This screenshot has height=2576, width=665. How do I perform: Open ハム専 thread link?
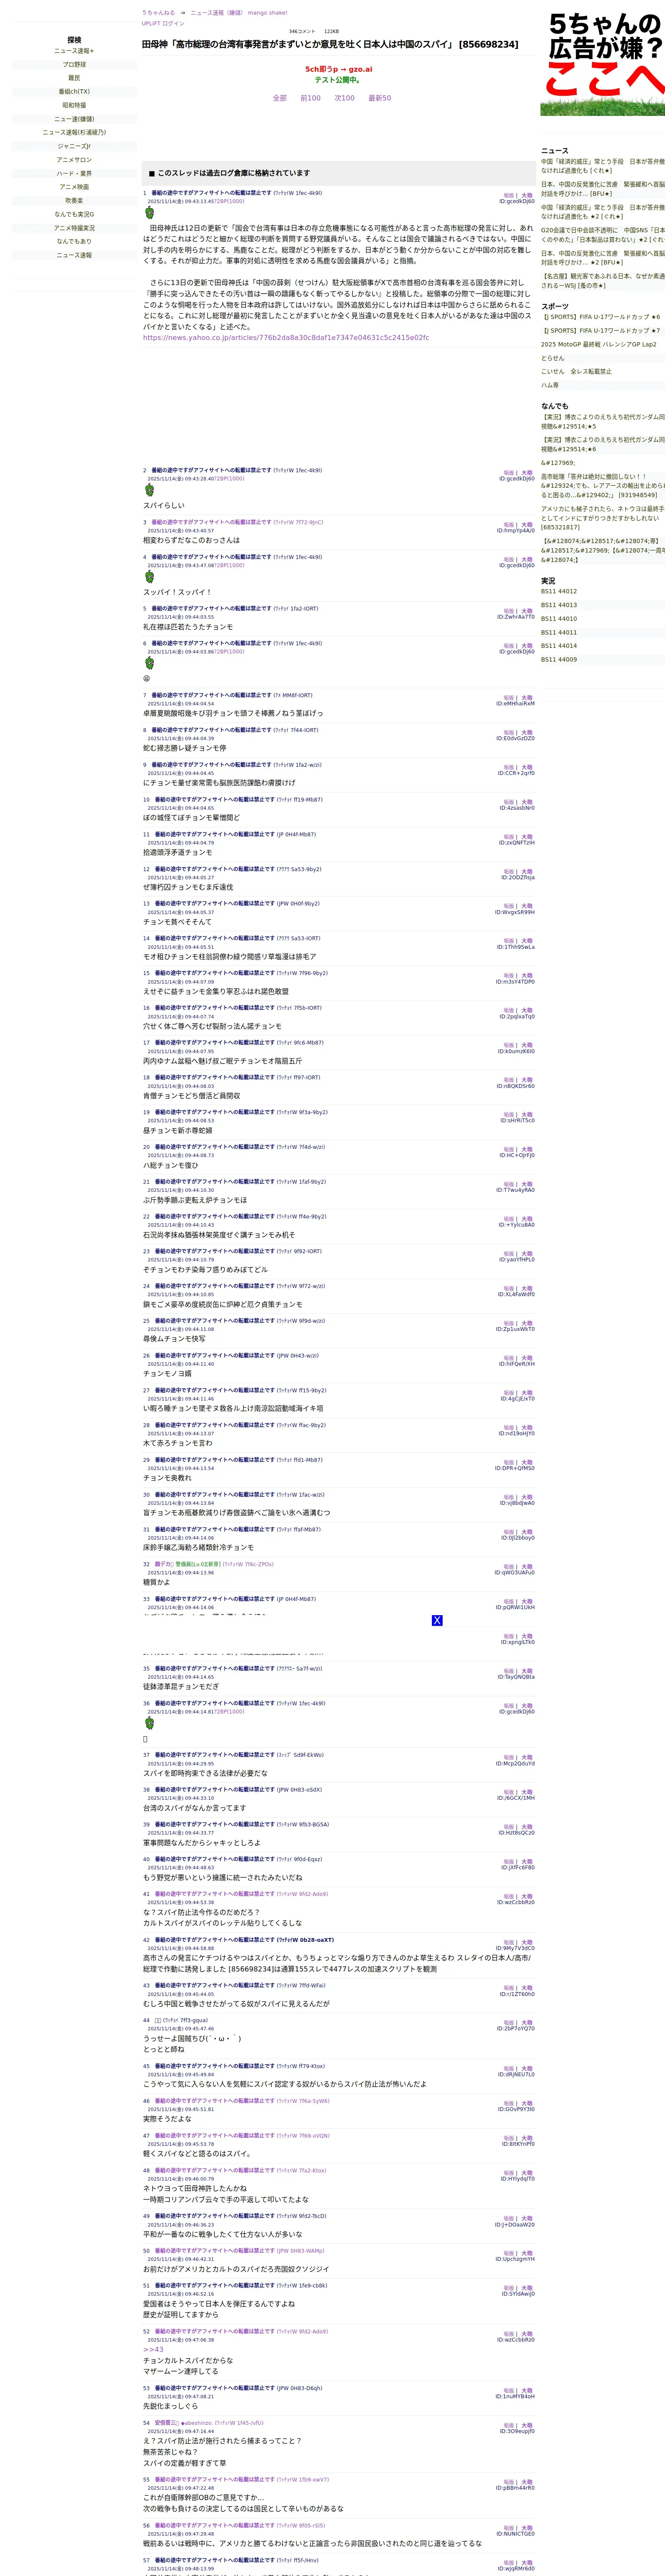[550, 385]
